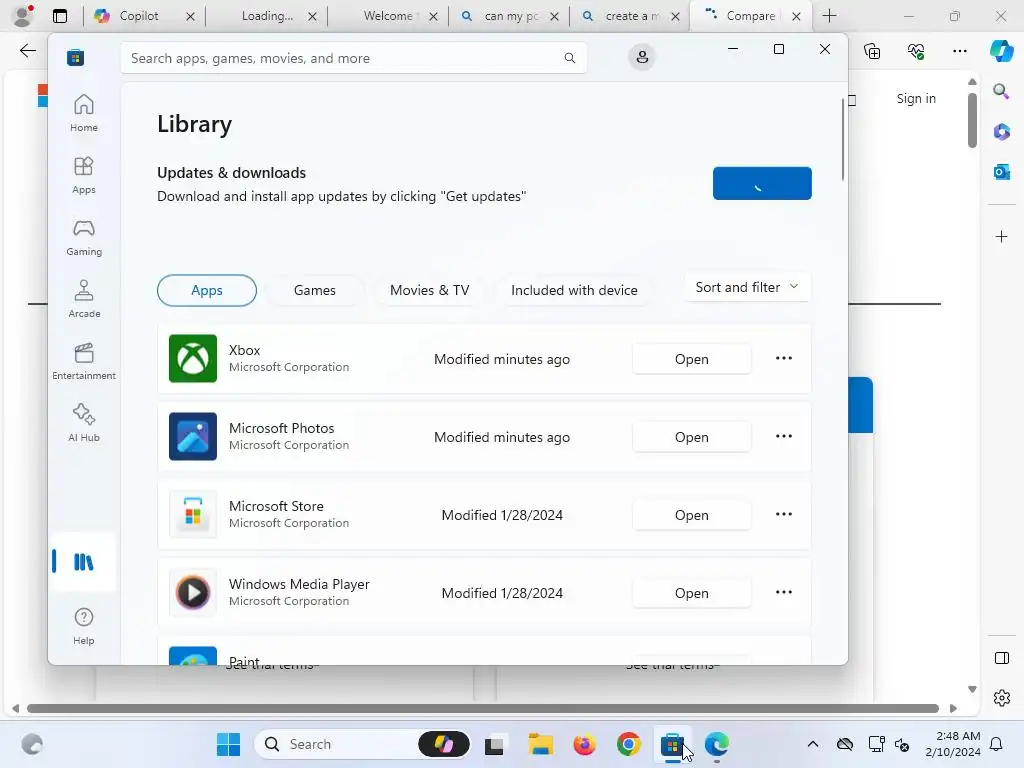Image resolution: width=1024 pixels, height=768 pixels.
Task: Switch to the Welcome browser tab
Action: [x=388, y=16]
